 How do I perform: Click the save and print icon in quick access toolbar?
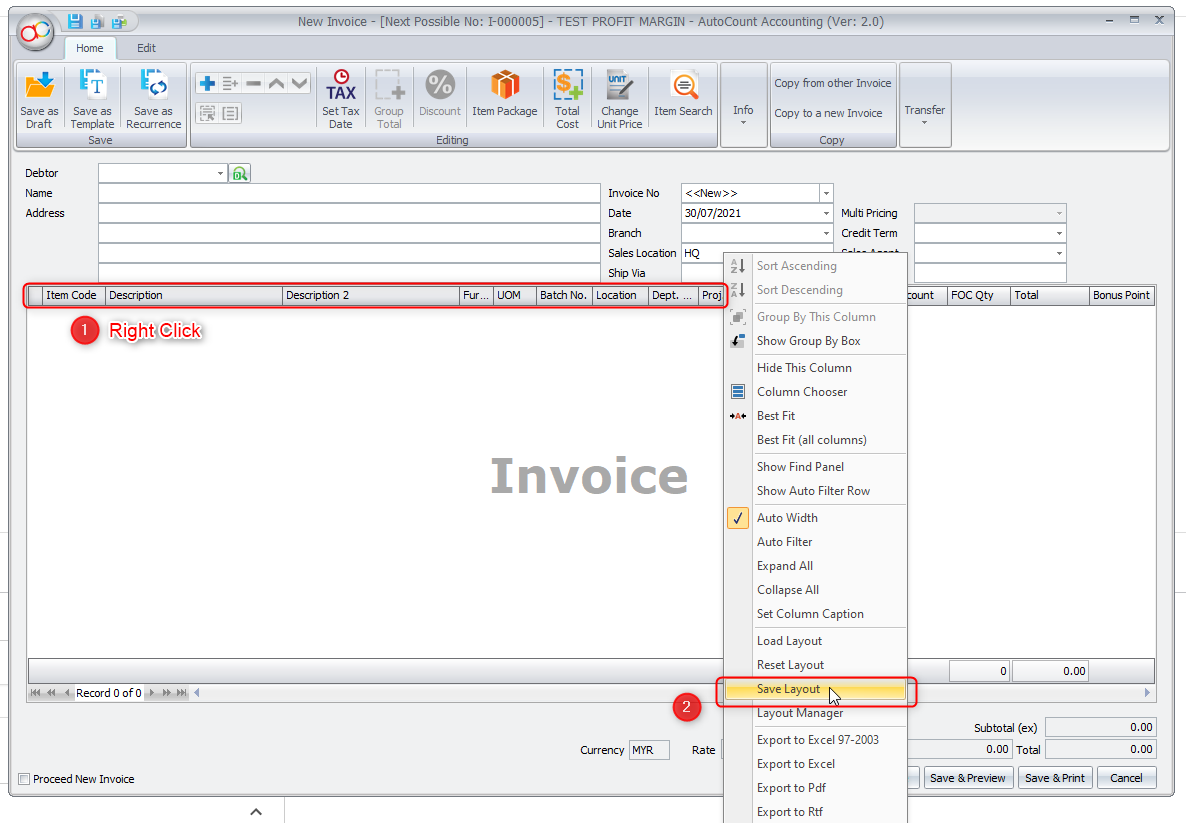(120, 21)
